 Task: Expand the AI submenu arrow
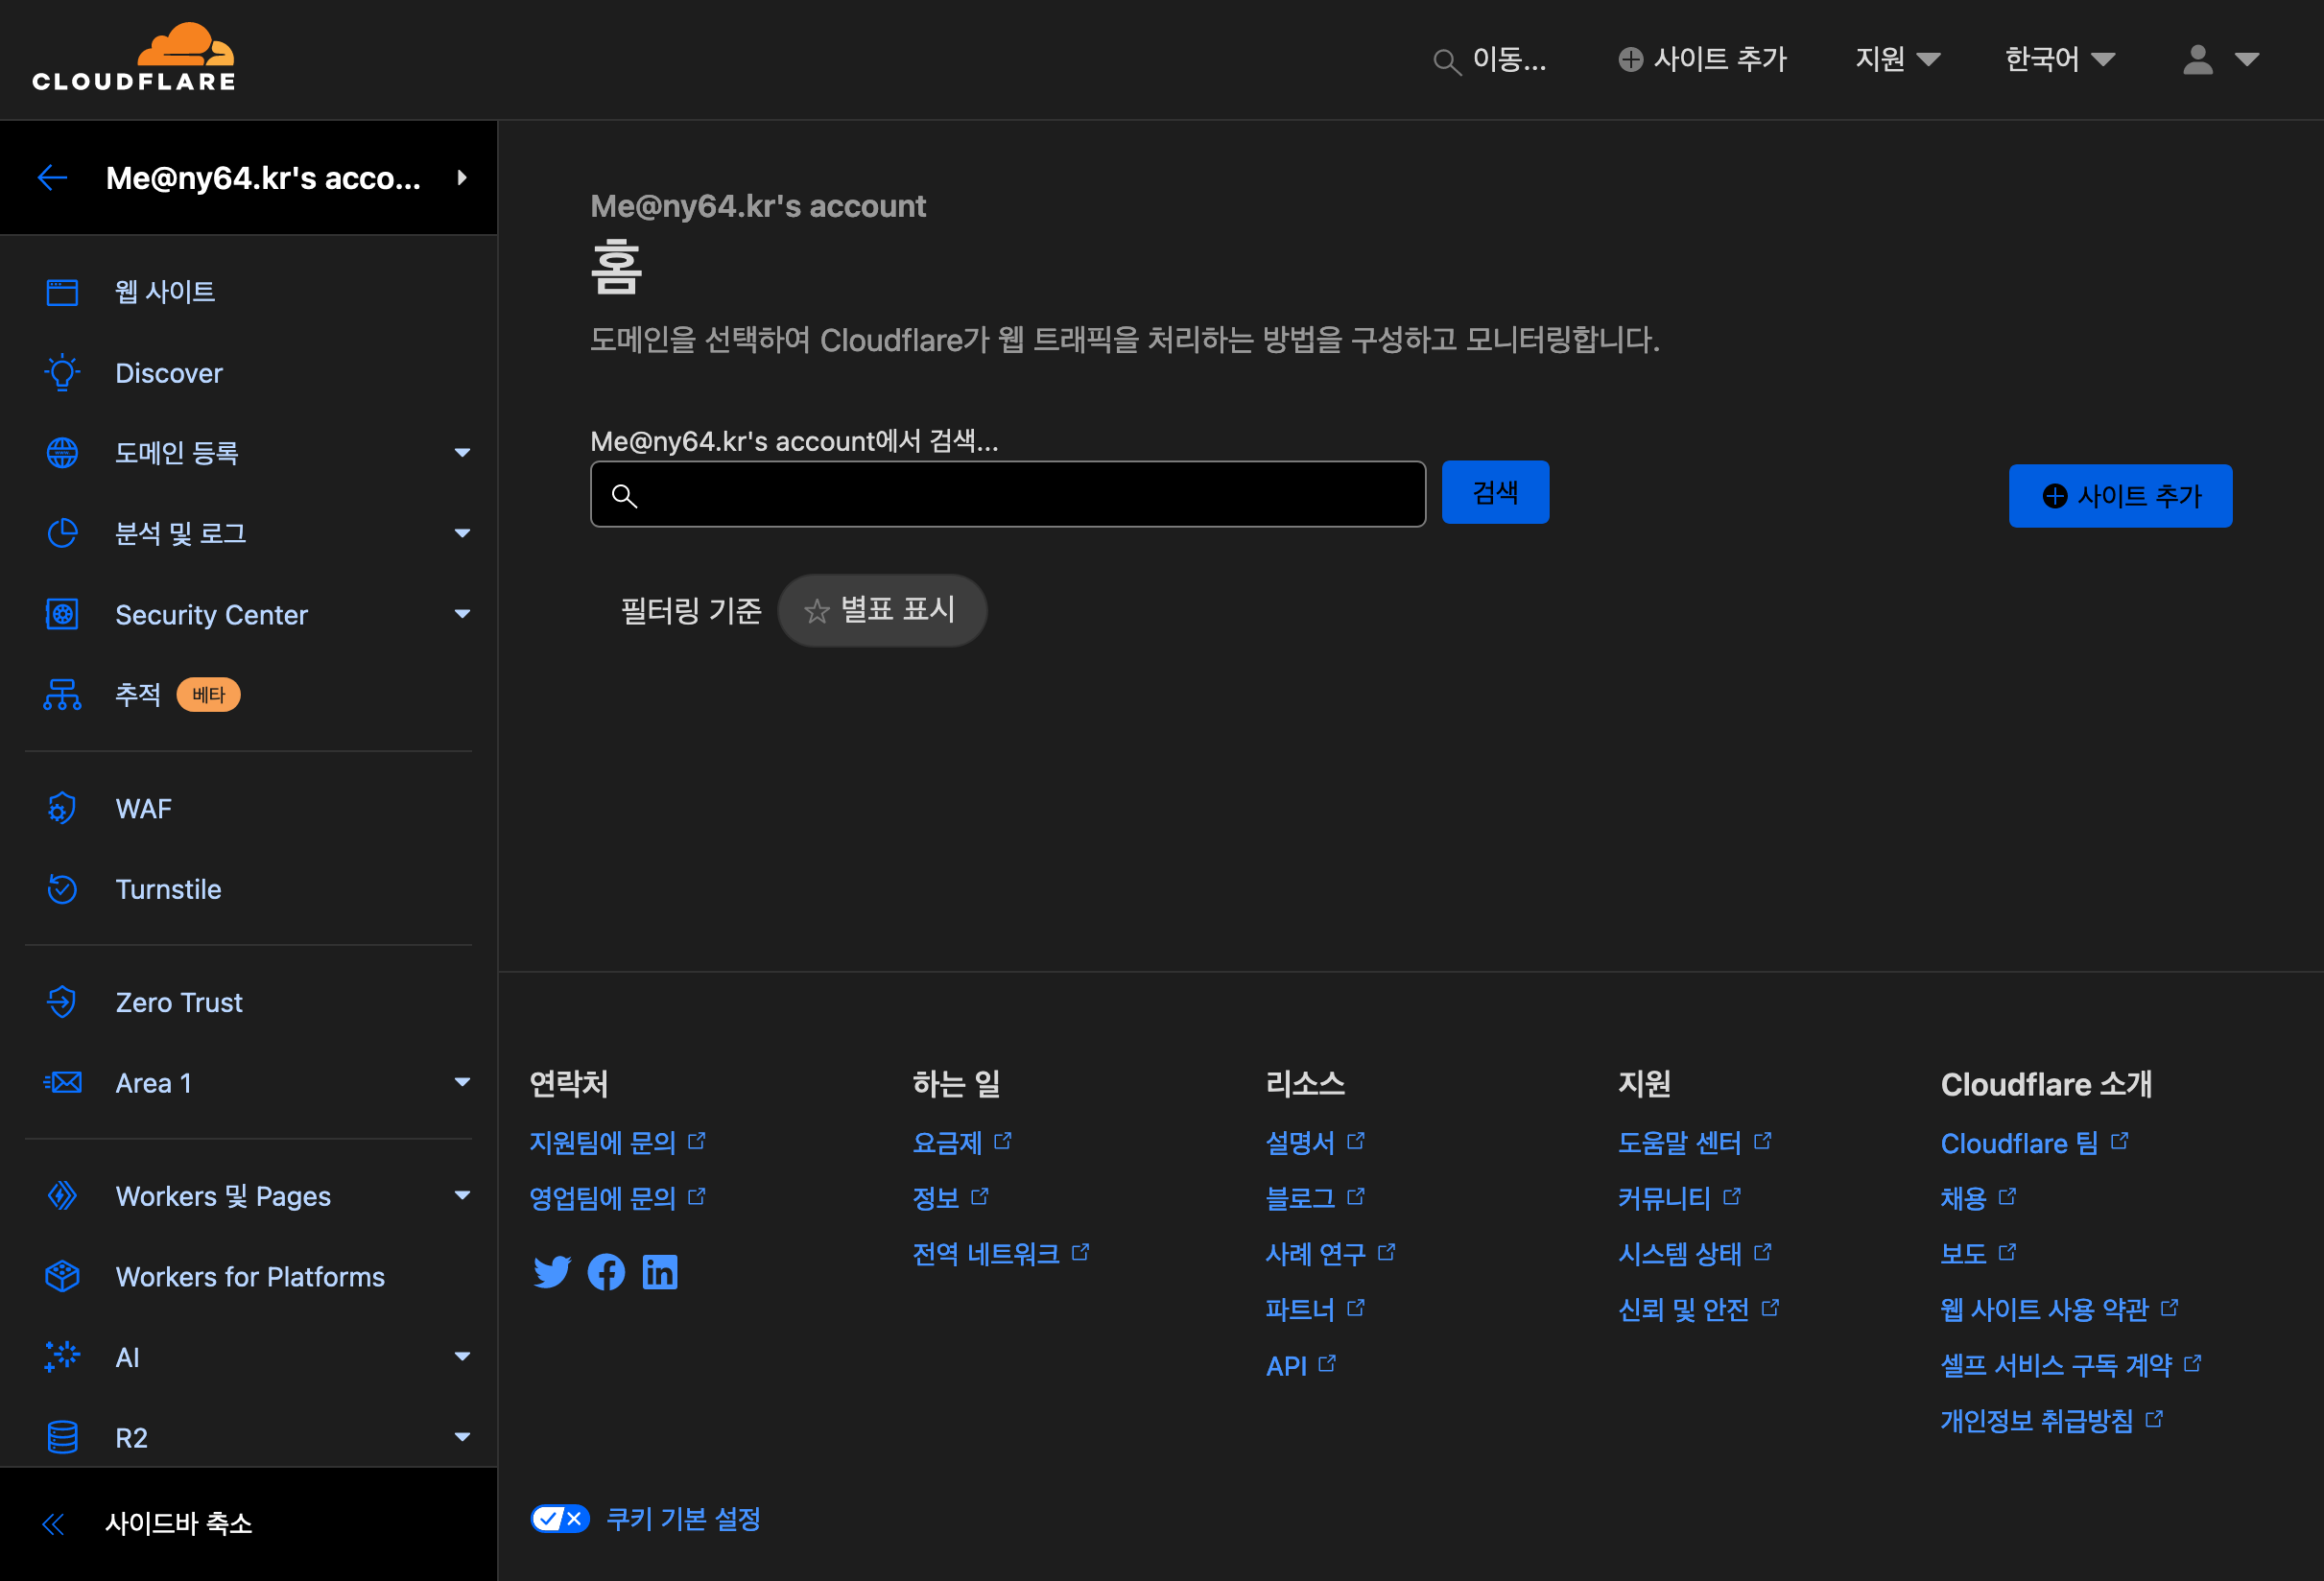click(462, 1357)
